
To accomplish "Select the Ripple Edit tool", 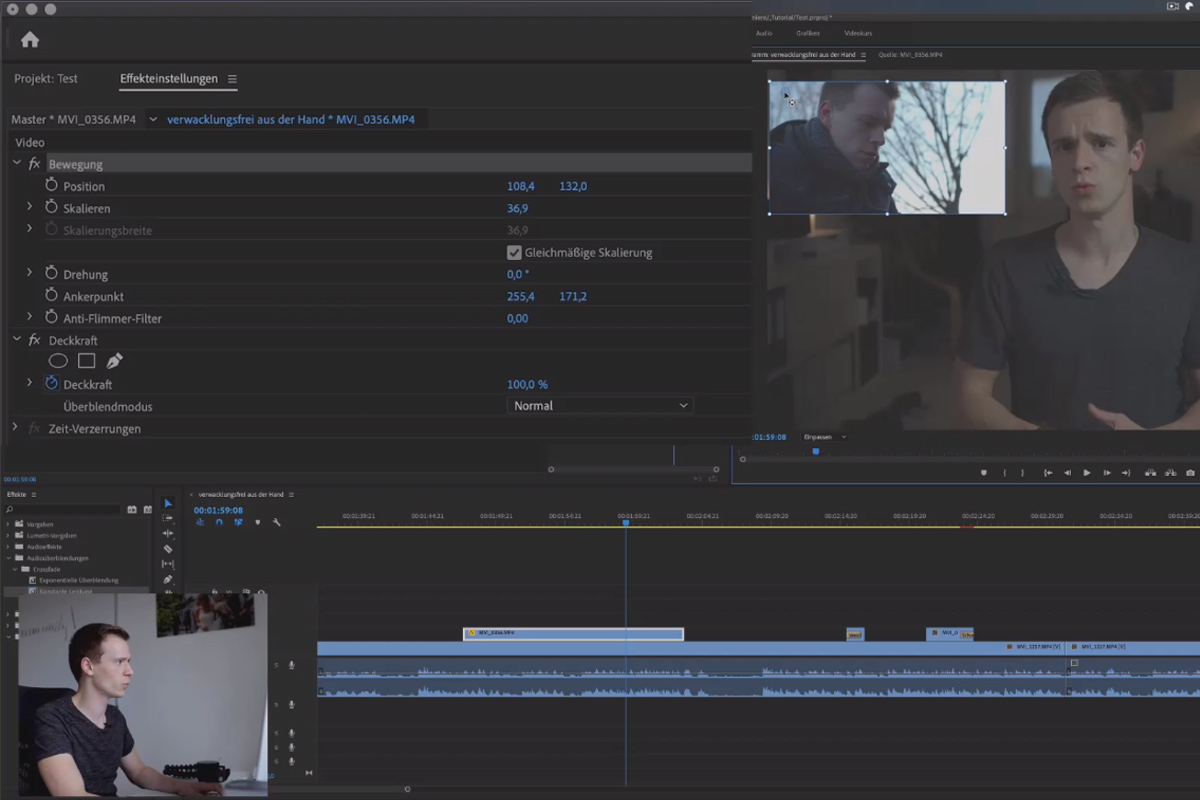I will pyautogui.click(x=168, y=534).
